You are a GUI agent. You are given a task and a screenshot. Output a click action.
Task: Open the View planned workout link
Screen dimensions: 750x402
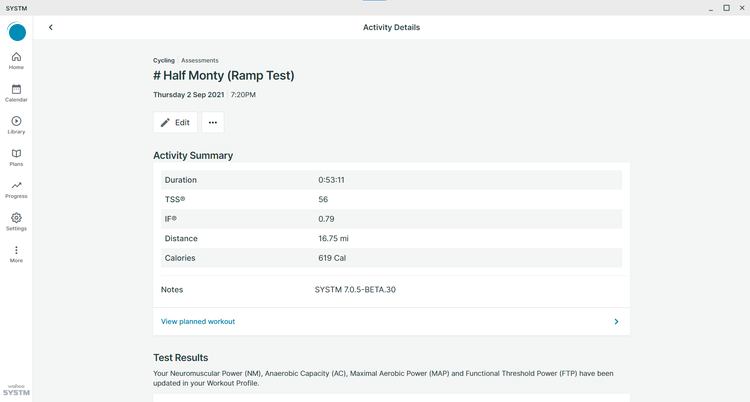coord(198,322)
